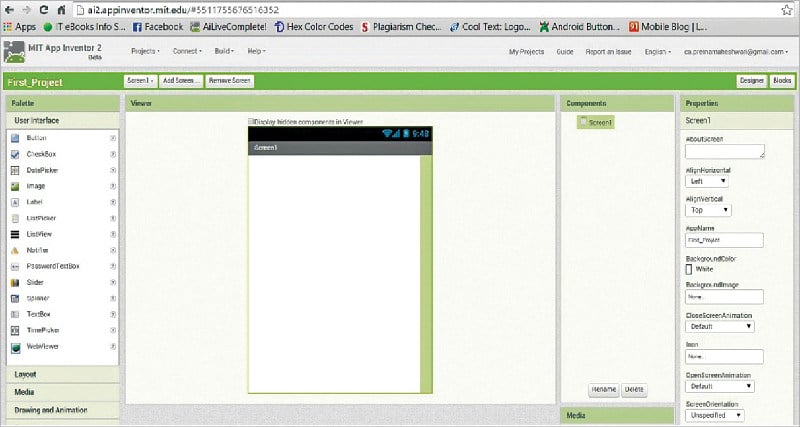This screenshot has width=800, height=427.
Task: Bookmark this page with star icon
Action: (787, 10)
